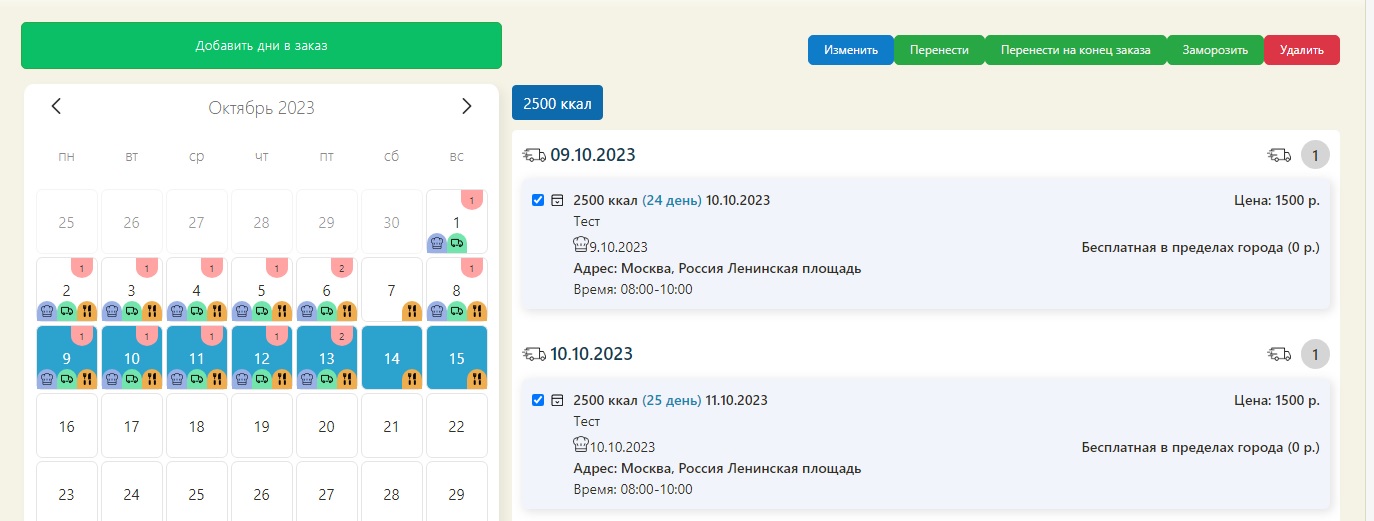Click Добавить дни в заказ button
This screenshot has width=1374, height=521.
261,45
